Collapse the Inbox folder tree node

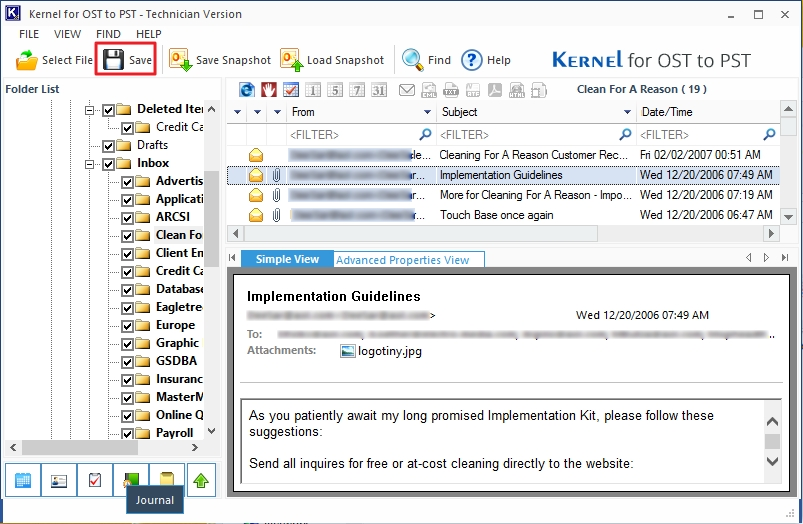[x=90, y=164]
